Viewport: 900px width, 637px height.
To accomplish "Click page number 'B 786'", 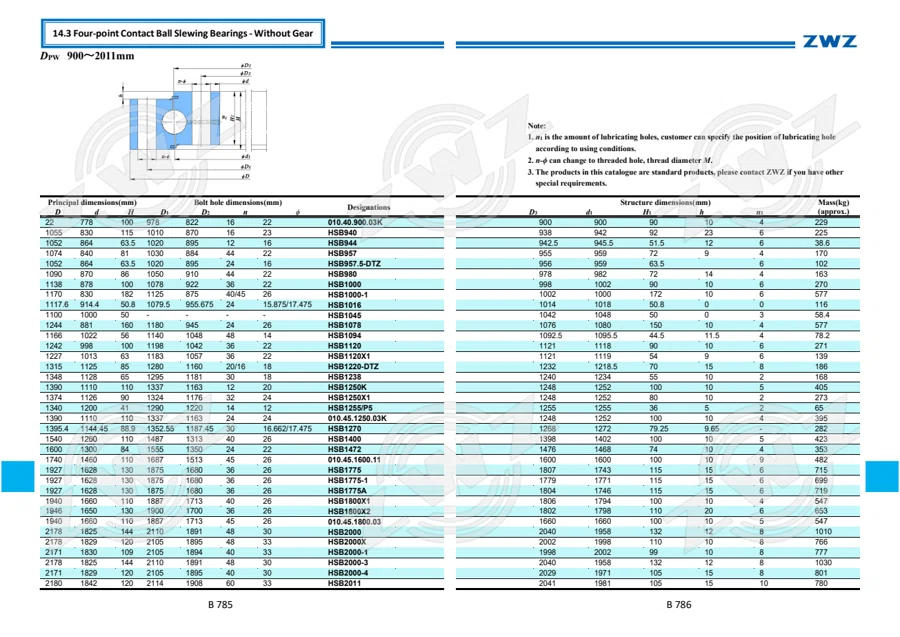I will point(679,604).
